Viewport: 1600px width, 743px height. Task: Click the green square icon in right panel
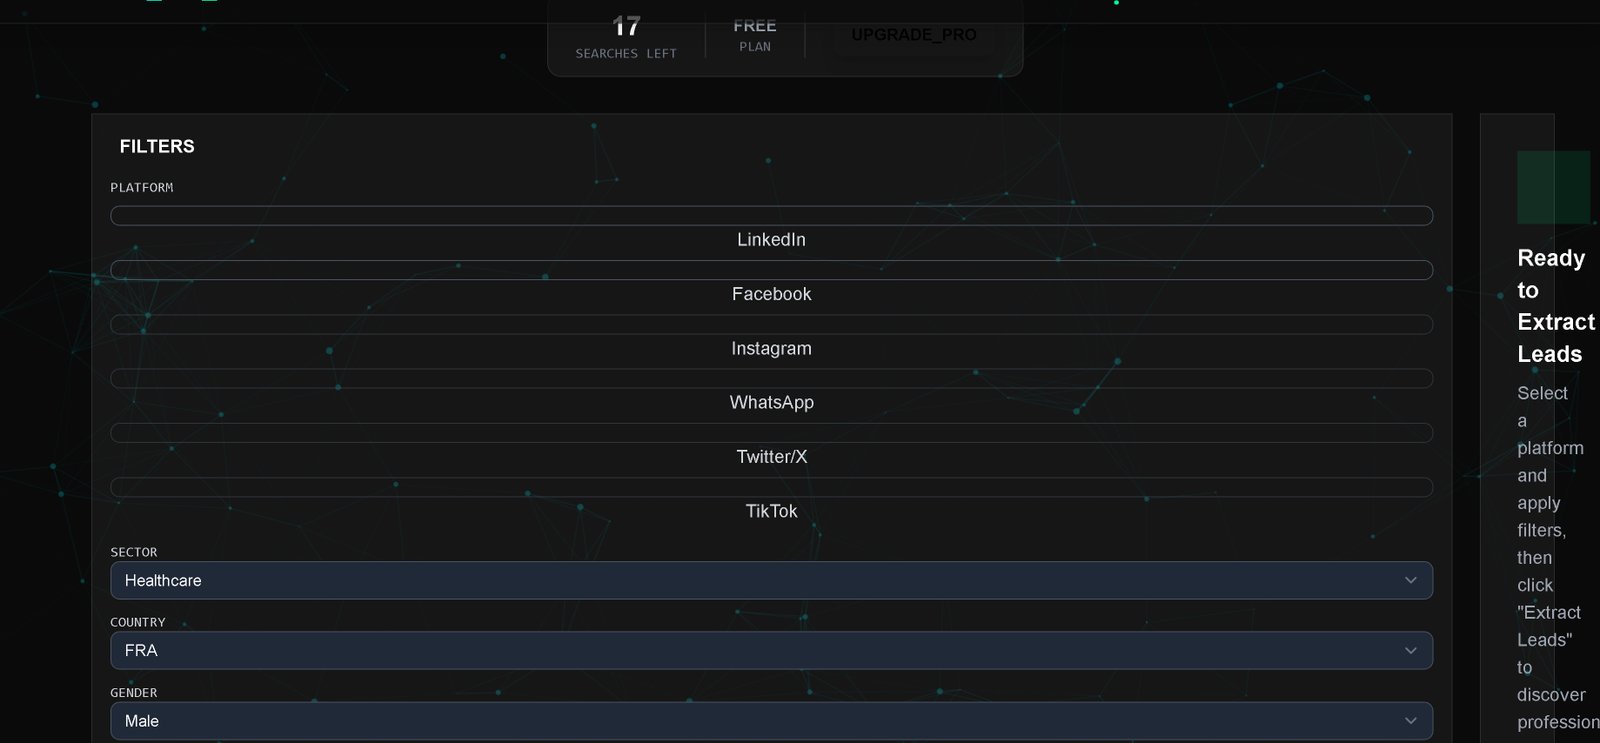click(x=1553, y=187)
